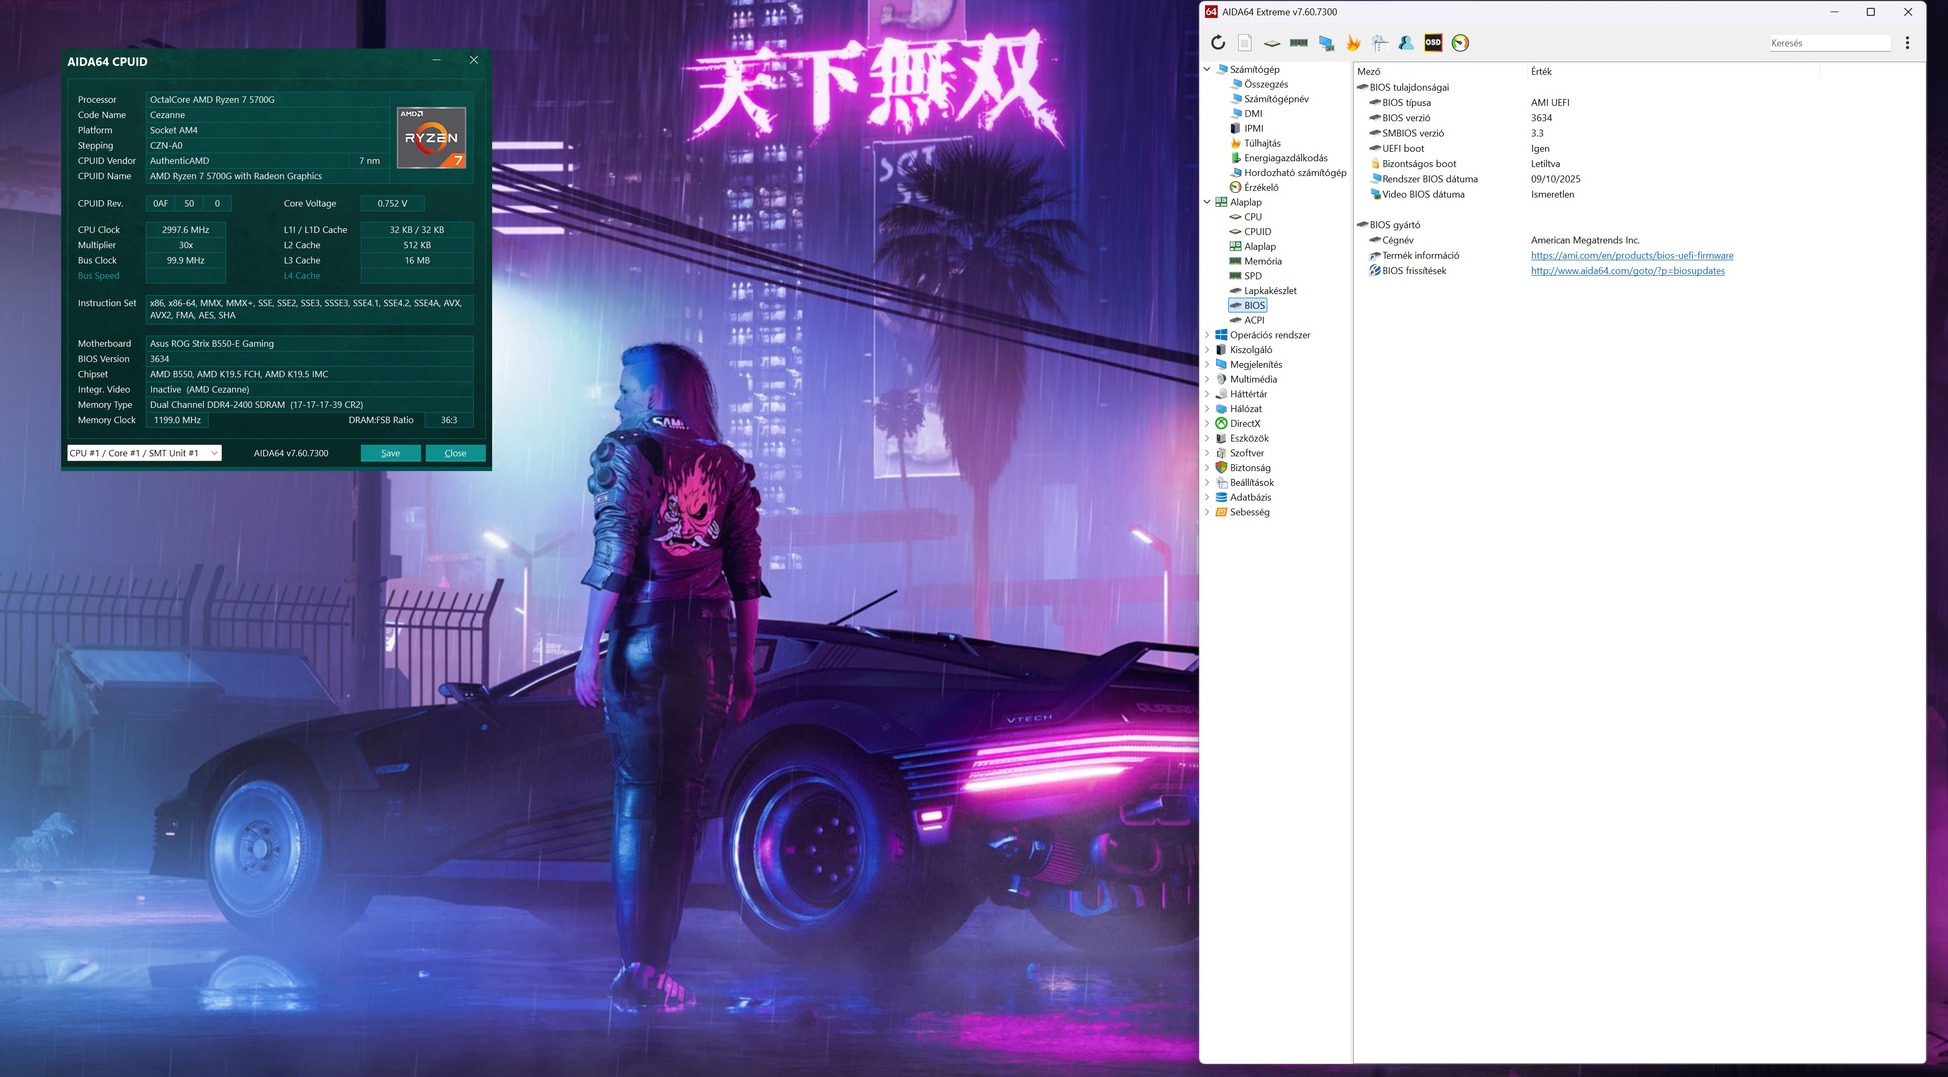Click the Refresh icon in AIDA64 toolbar
This screenshot has height=1077, width=1948.
pyautogui.click(x=1217, y=43)
